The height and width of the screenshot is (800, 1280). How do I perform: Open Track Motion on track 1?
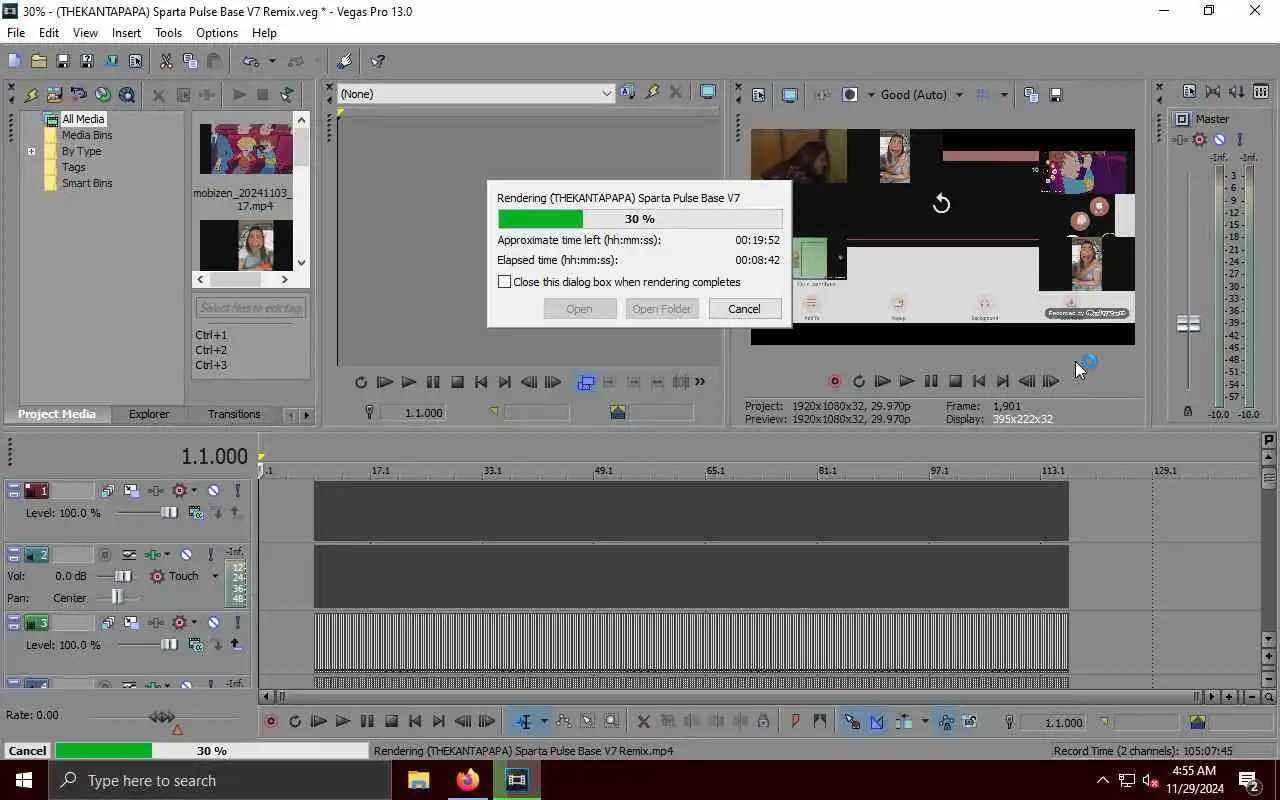pyautogui.click(x=132, y=491)
